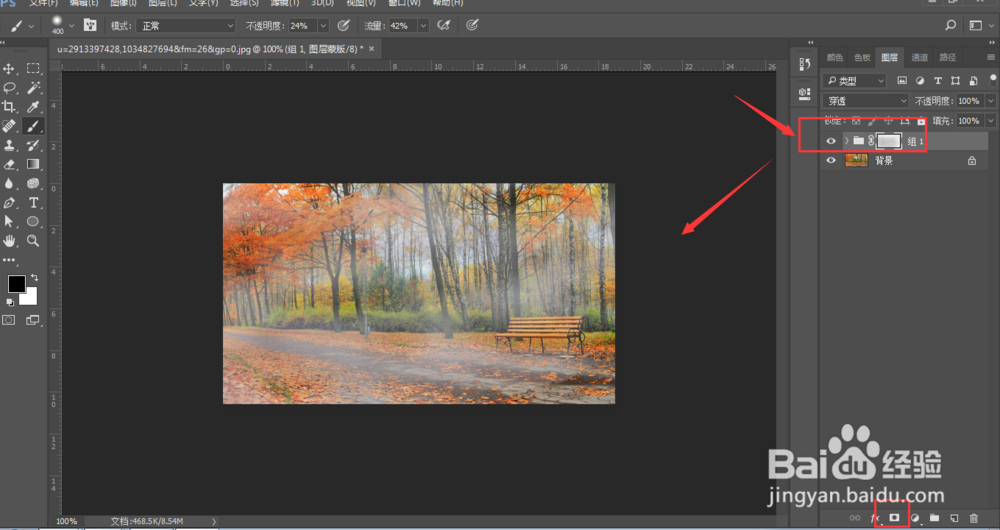This screenshot has height=530, width=1000.
Task: Create a new layer from the bottom bar
Action: [x=954, y=518]
